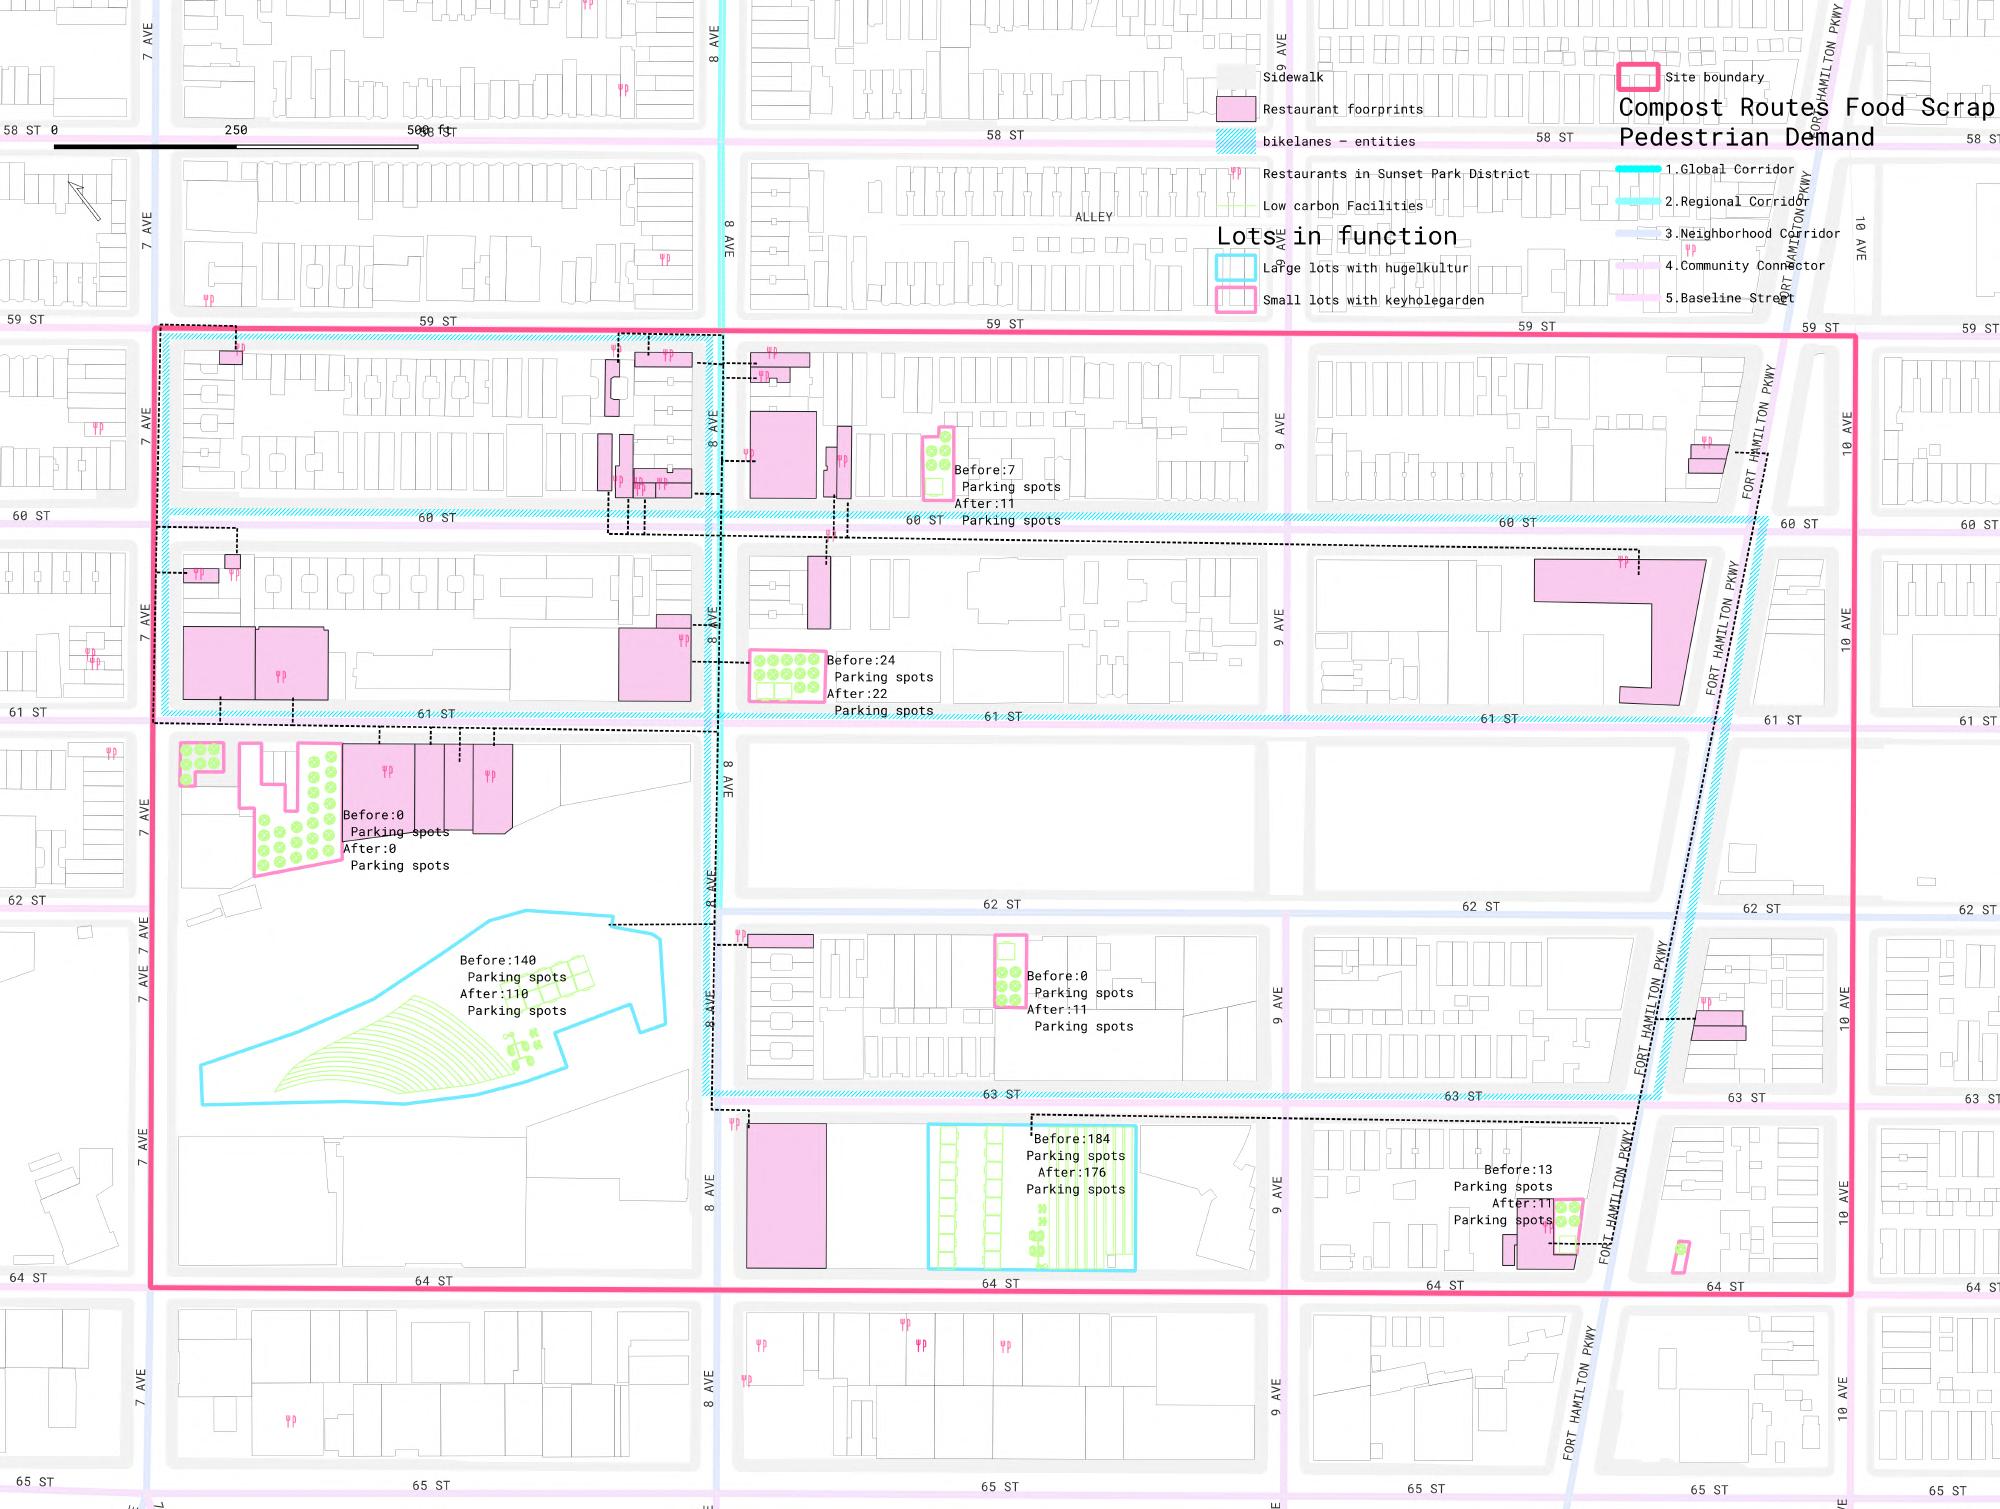Click Low carbon Facilities legend line
Image resolution: width=2000 pixels, height=1509 pixels.
[x=1236, y=206]
